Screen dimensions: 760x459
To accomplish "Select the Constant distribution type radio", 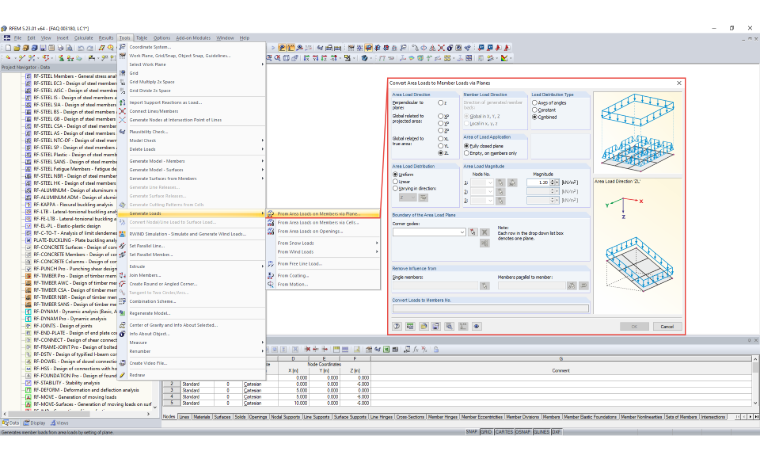I will point(535,110).
